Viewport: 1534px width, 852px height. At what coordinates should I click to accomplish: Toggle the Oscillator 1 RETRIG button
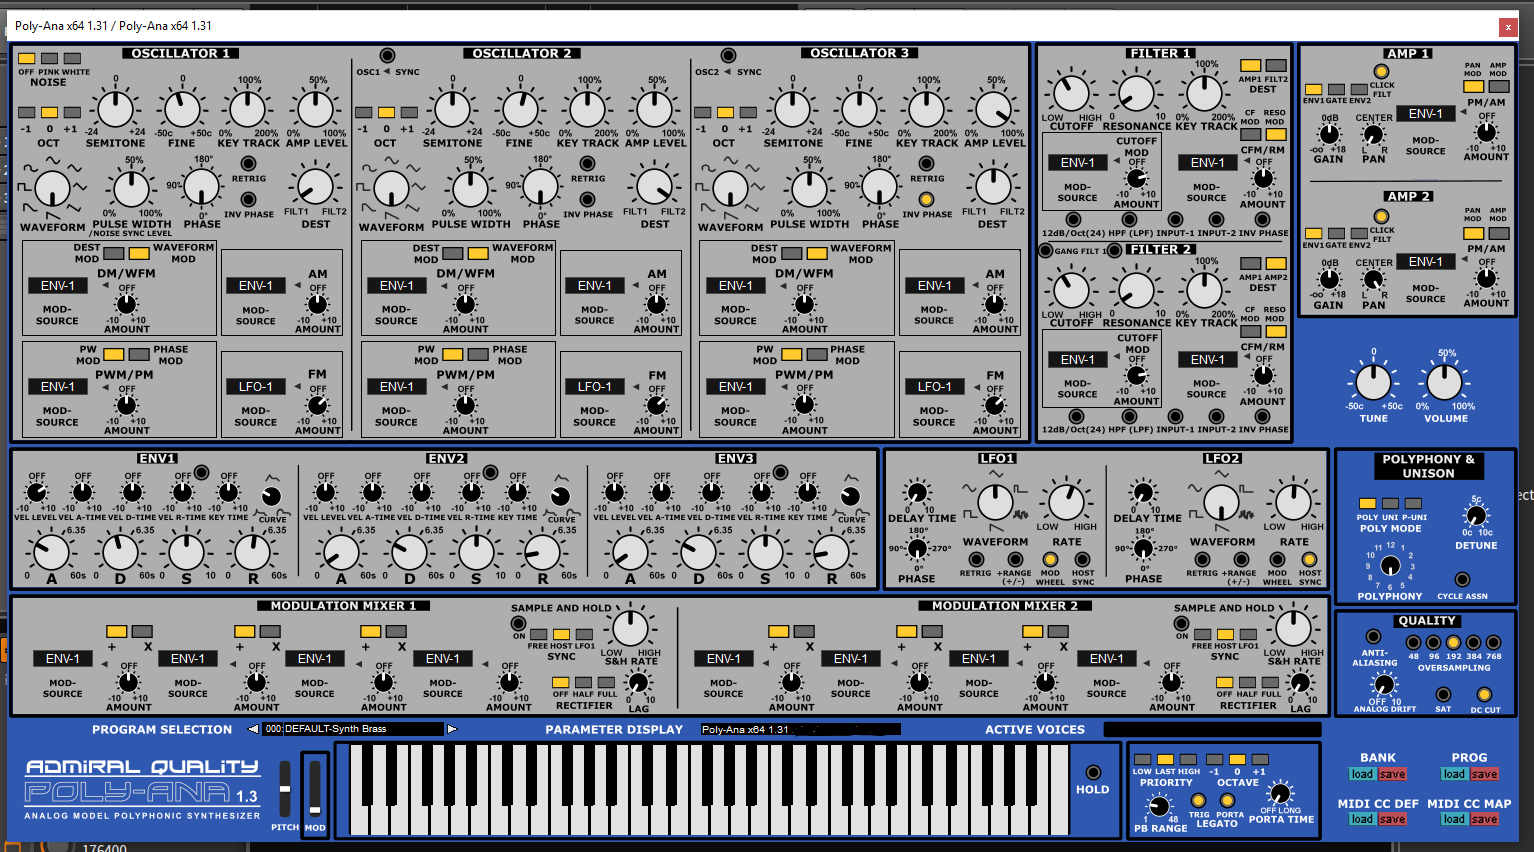pyautogui.click(x=248, y=164)
